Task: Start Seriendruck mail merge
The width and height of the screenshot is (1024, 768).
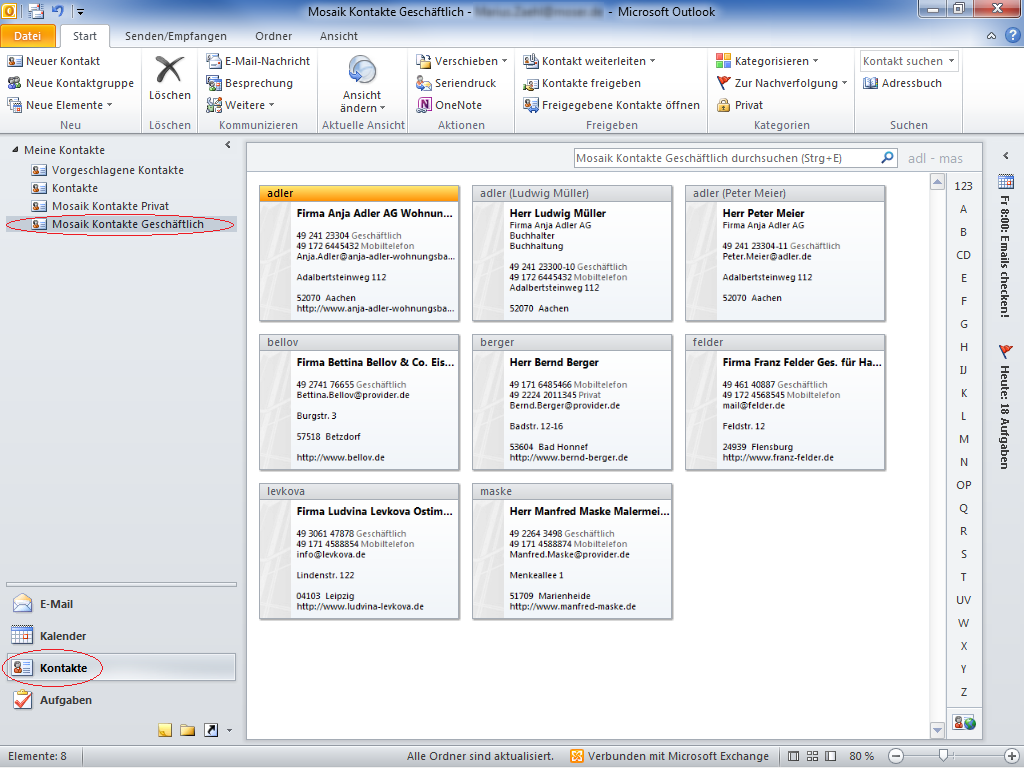Action: click(x=456, y=83)
